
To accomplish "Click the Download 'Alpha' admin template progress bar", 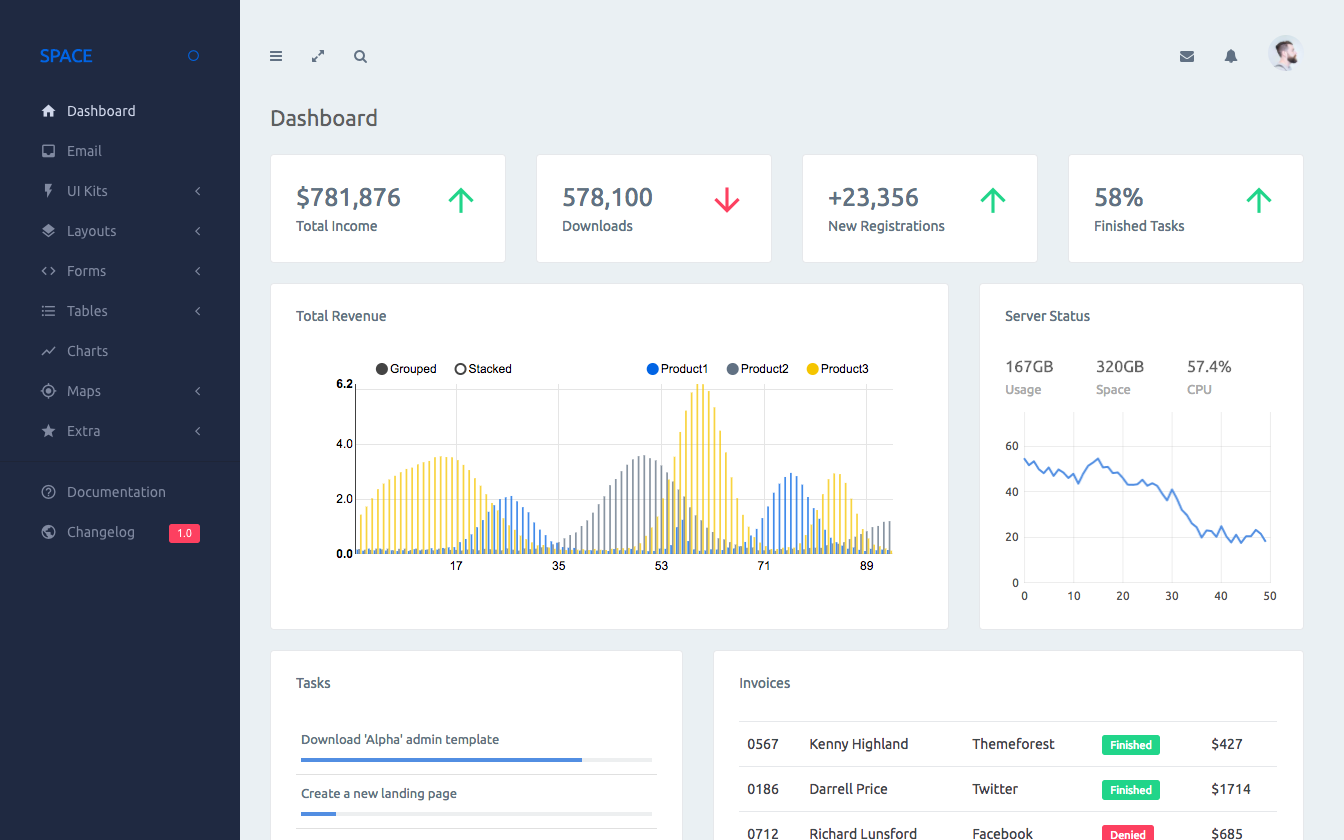I will click(x=476, y=760).
